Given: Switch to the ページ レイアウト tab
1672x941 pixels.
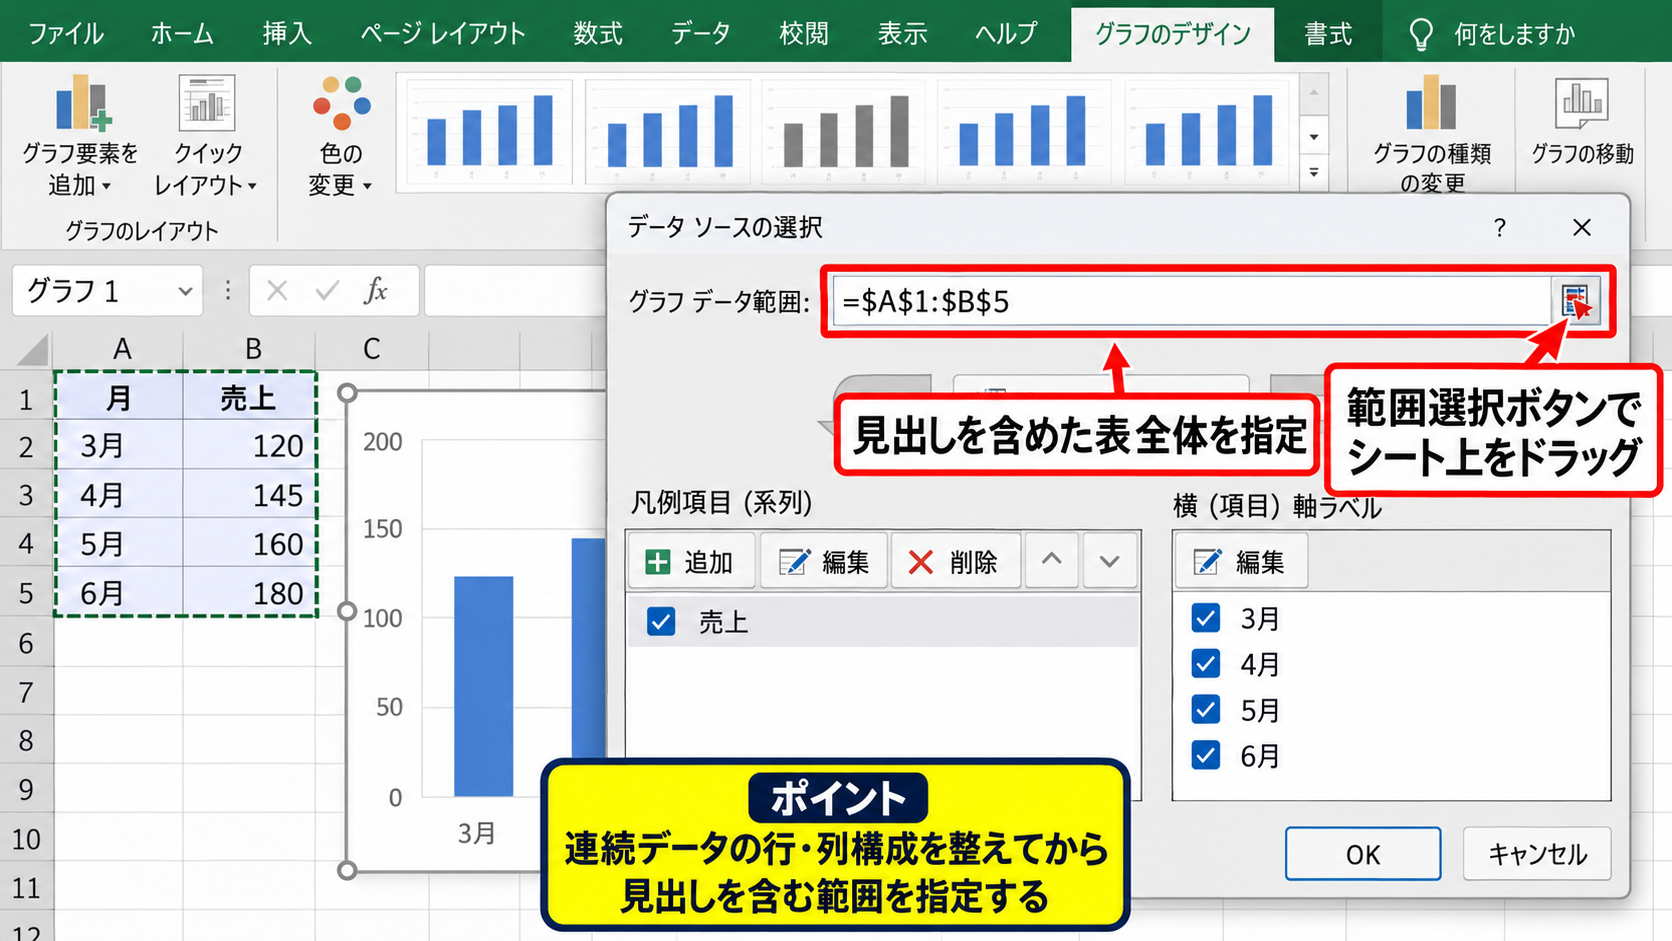Looking at the screenshot, I should 443,34.
